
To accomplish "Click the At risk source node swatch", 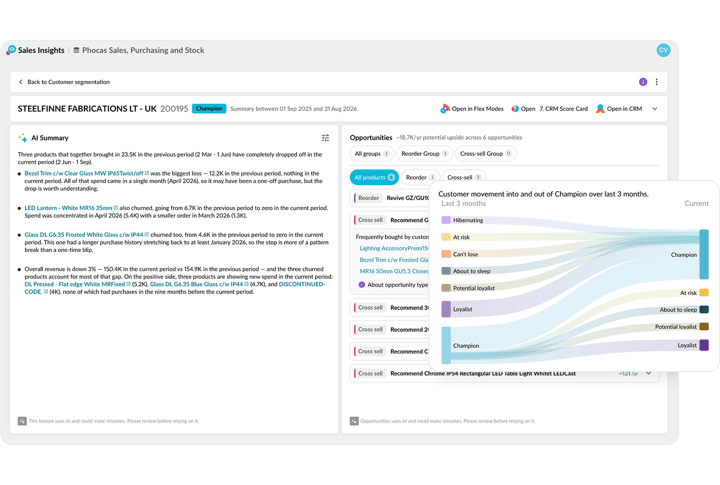I will pyautogui.click(x=446, y=237).
